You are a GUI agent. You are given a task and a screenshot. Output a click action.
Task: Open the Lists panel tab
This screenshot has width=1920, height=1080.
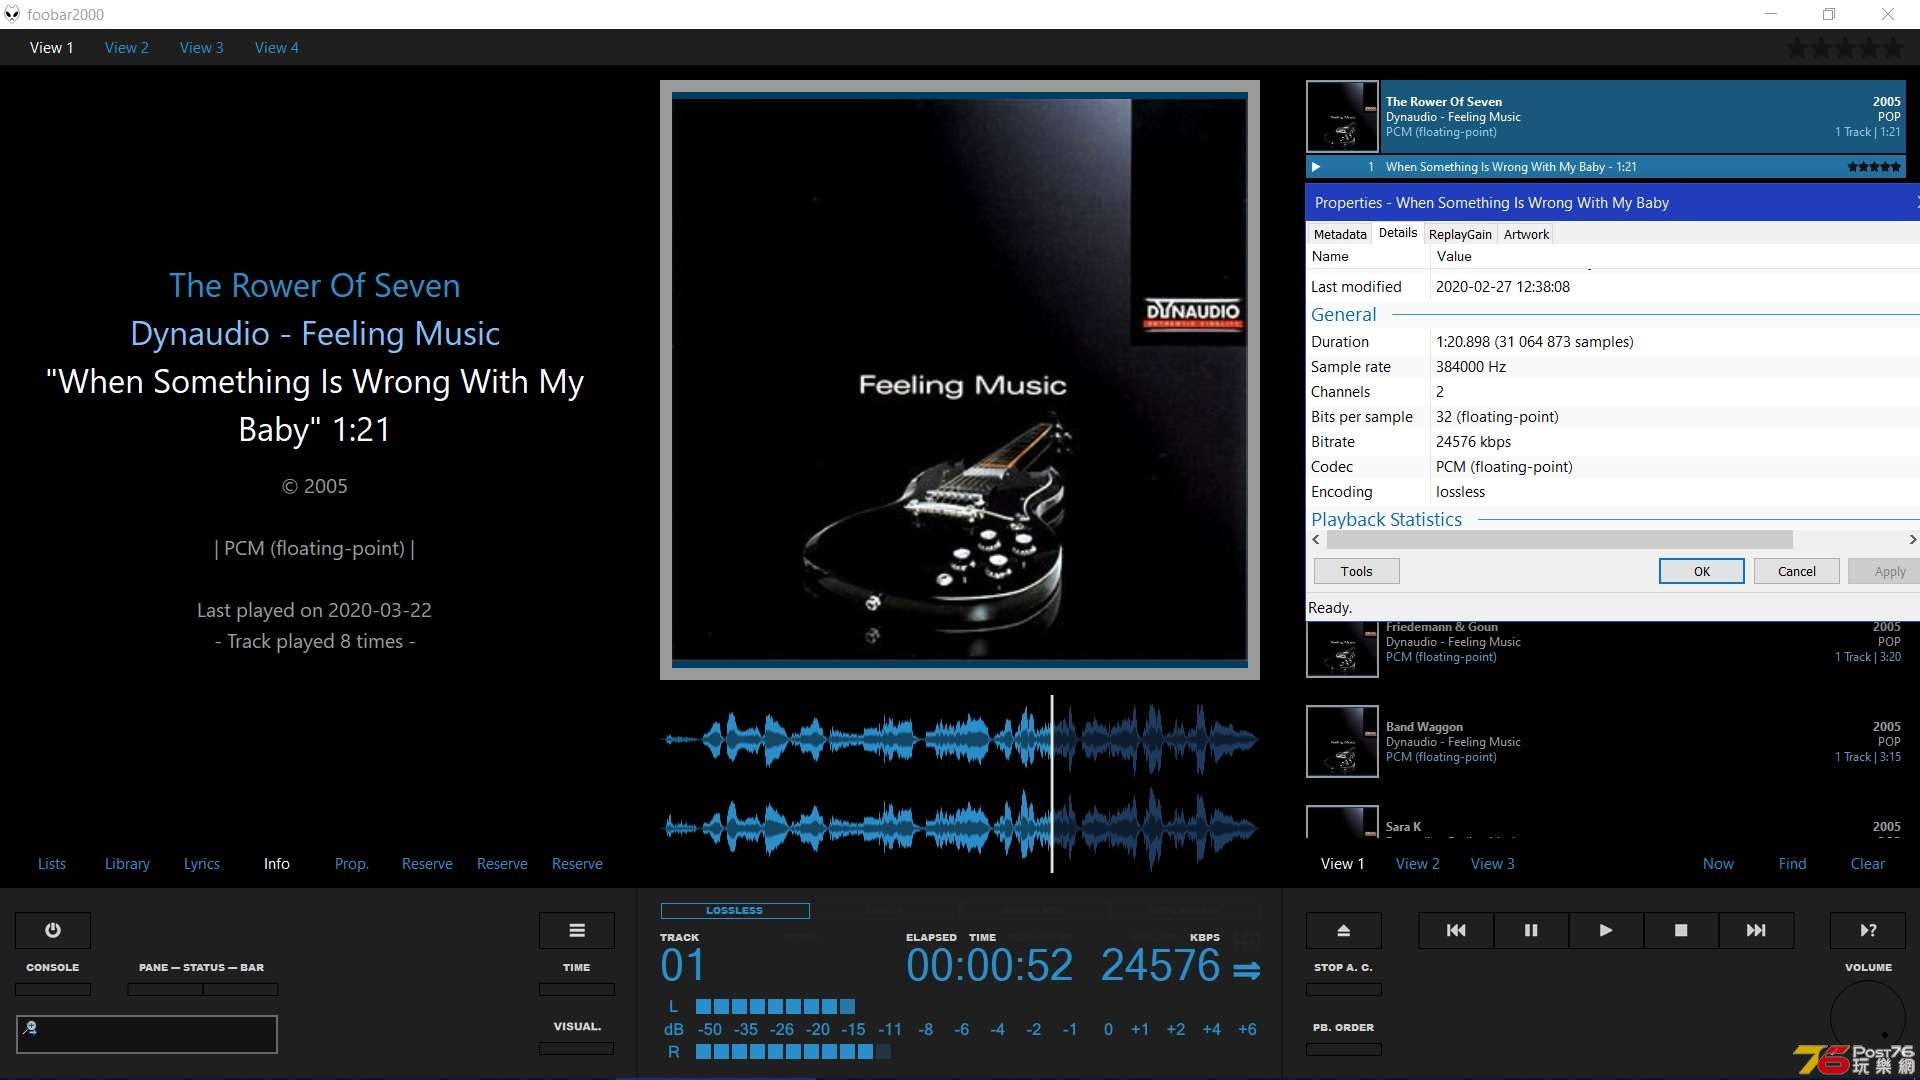[52, 864]
